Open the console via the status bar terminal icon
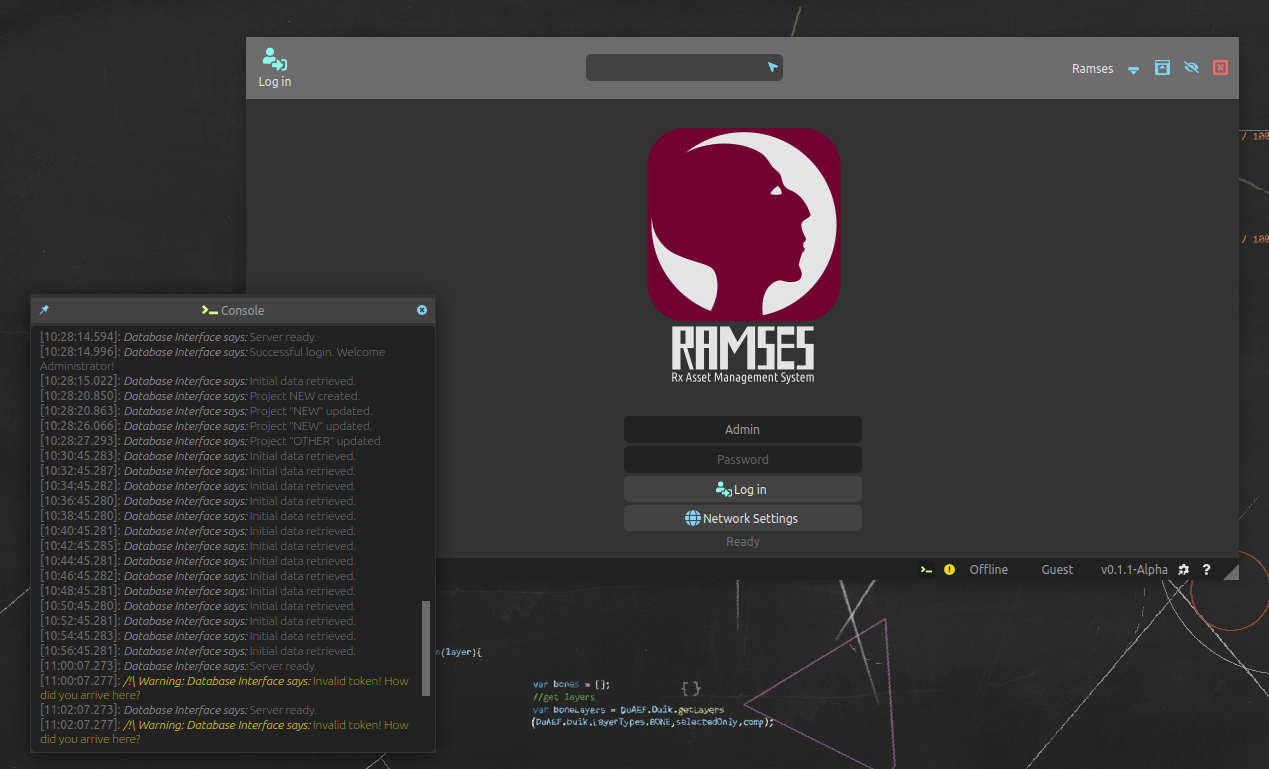This screenshot has height=769, width=1269. 927,570
